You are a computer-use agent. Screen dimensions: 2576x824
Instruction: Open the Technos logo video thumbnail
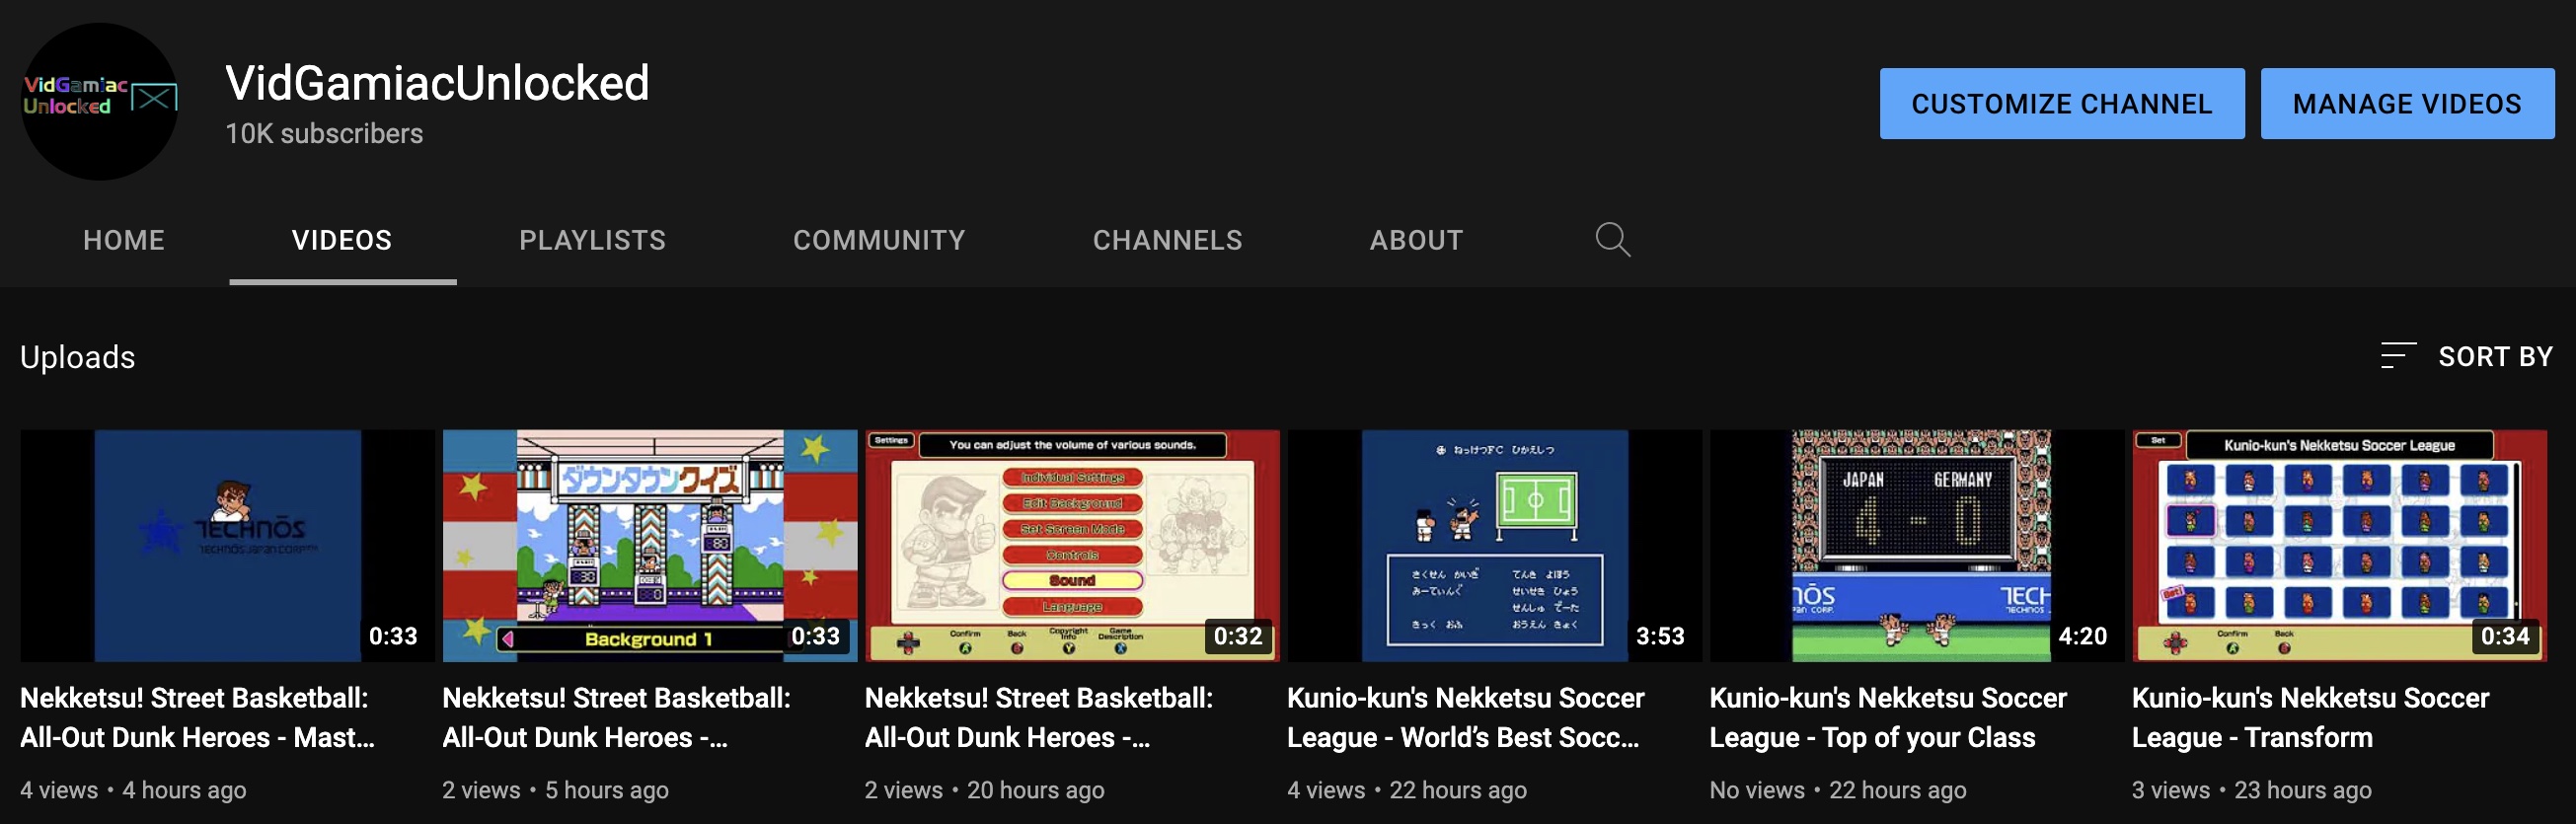[227, 546]
